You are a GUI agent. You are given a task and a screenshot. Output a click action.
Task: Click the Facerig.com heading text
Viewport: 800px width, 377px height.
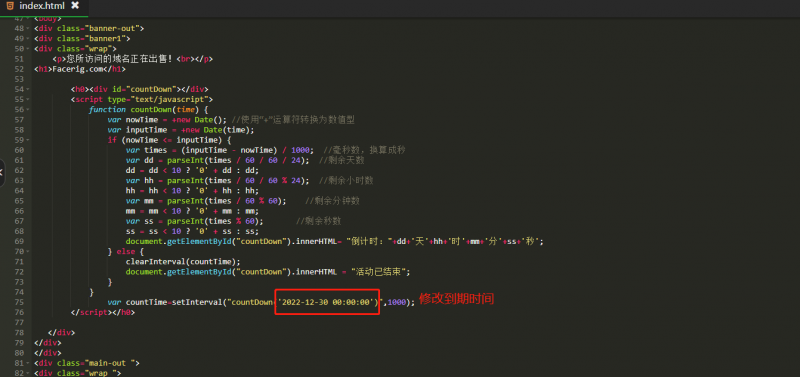(79, 69)
